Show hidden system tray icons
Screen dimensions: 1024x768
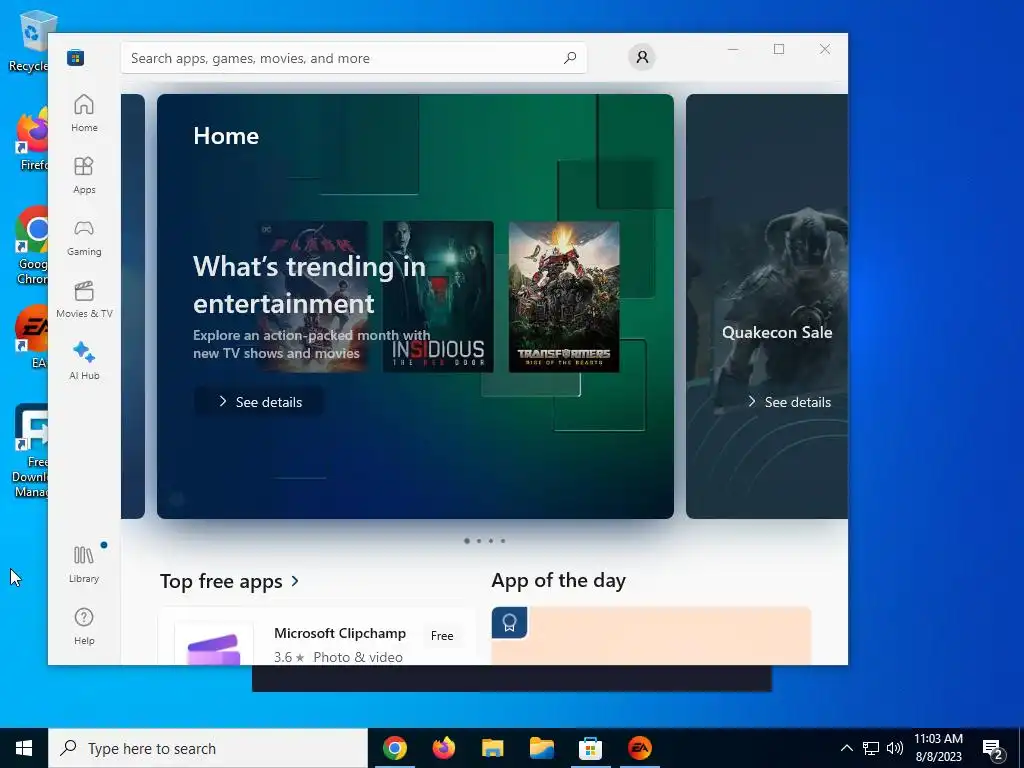pyautogui.click(x=846, y=748)
